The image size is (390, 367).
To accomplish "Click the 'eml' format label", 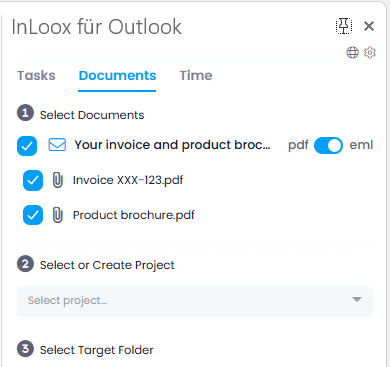I will (x=361, y=145).
